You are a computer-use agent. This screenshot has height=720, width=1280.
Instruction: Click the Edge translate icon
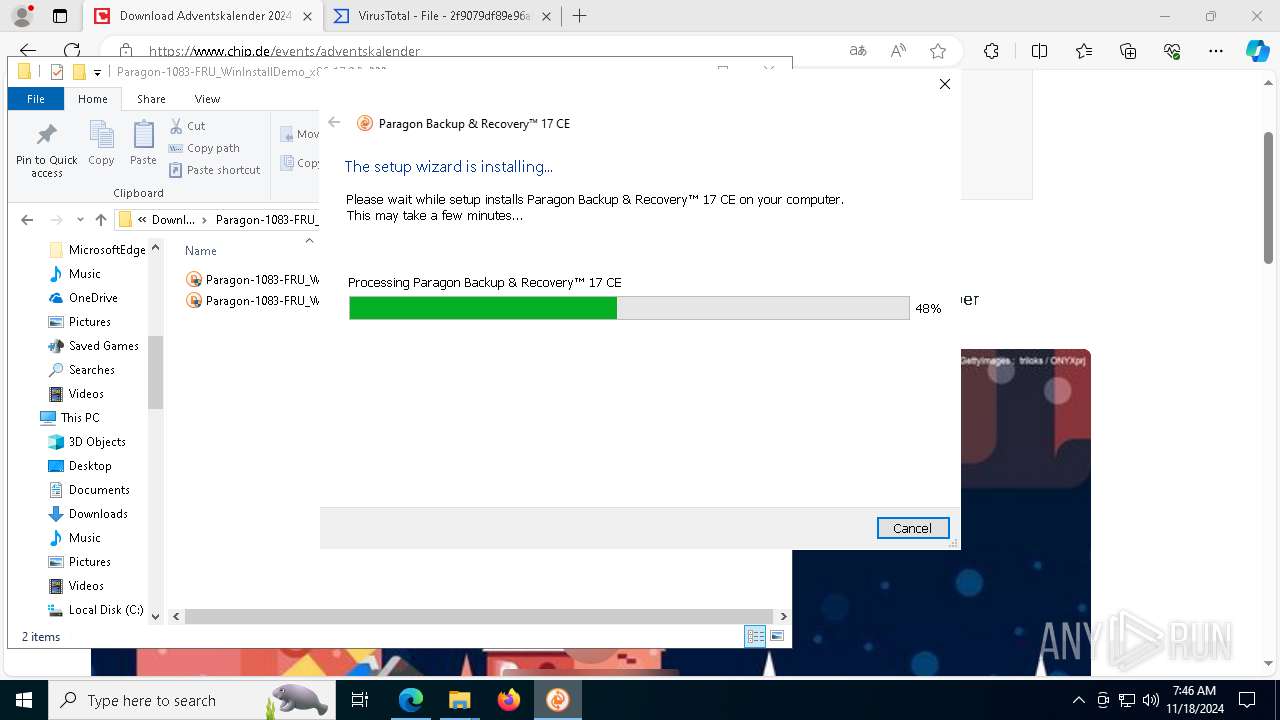tap(858, 51)
